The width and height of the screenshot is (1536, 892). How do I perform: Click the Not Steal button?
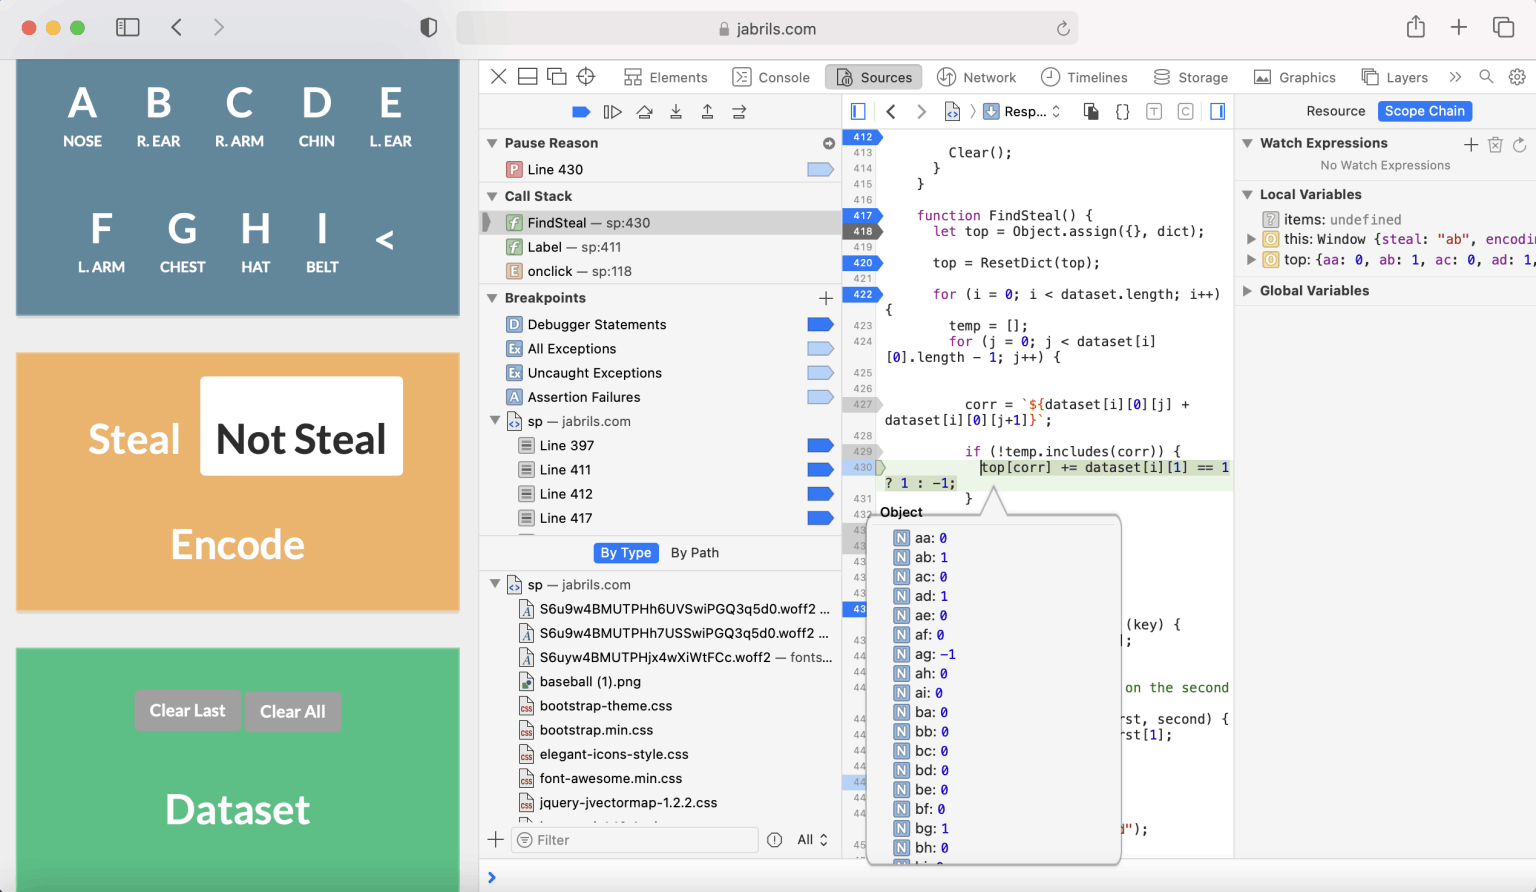pyautogui.click(x=301, y=439)
